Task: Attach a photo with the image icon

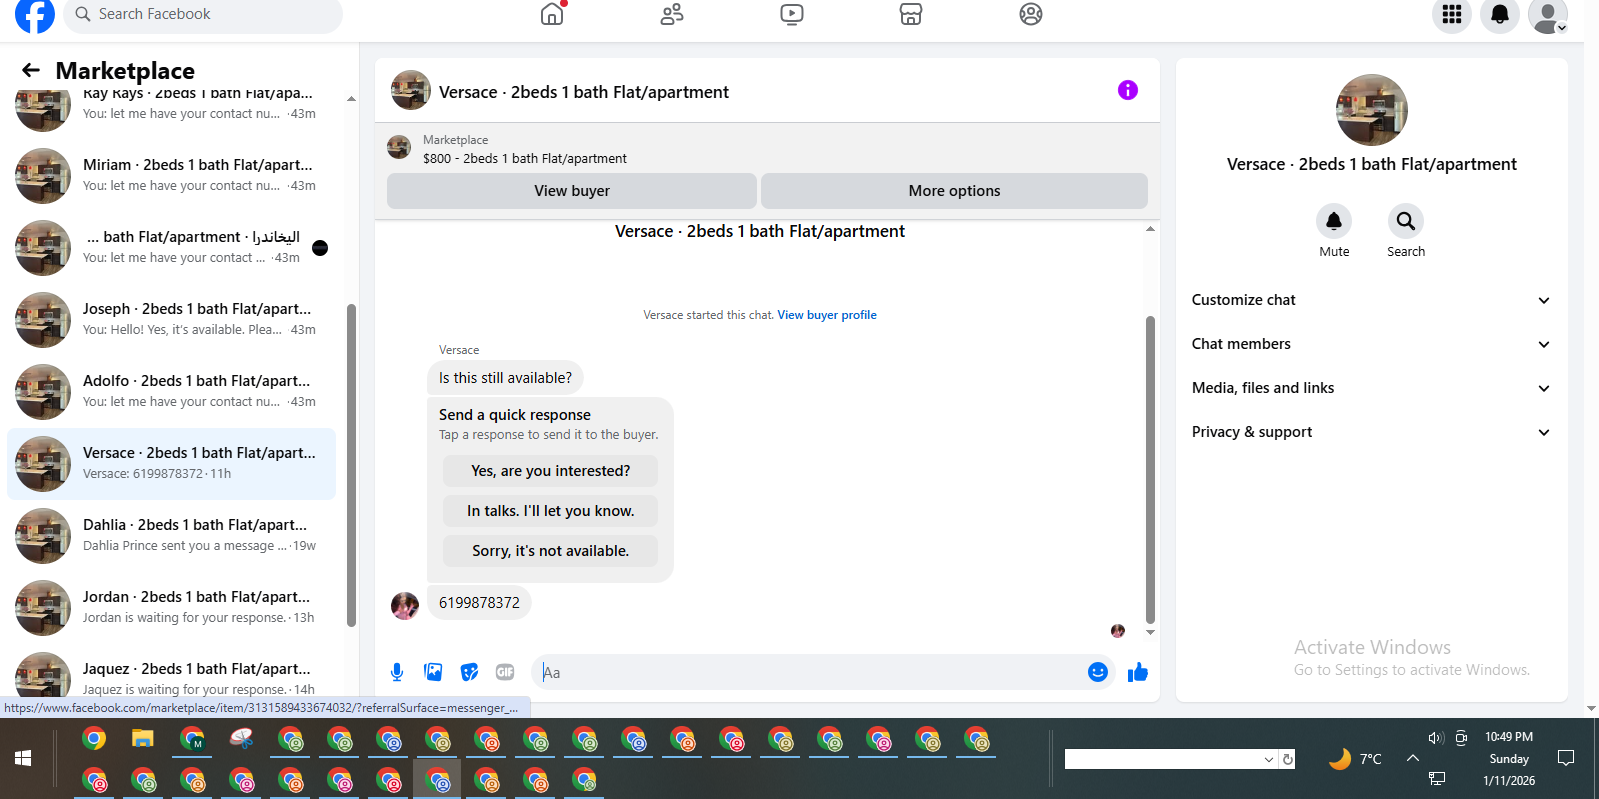Action: tap(433, 672)
